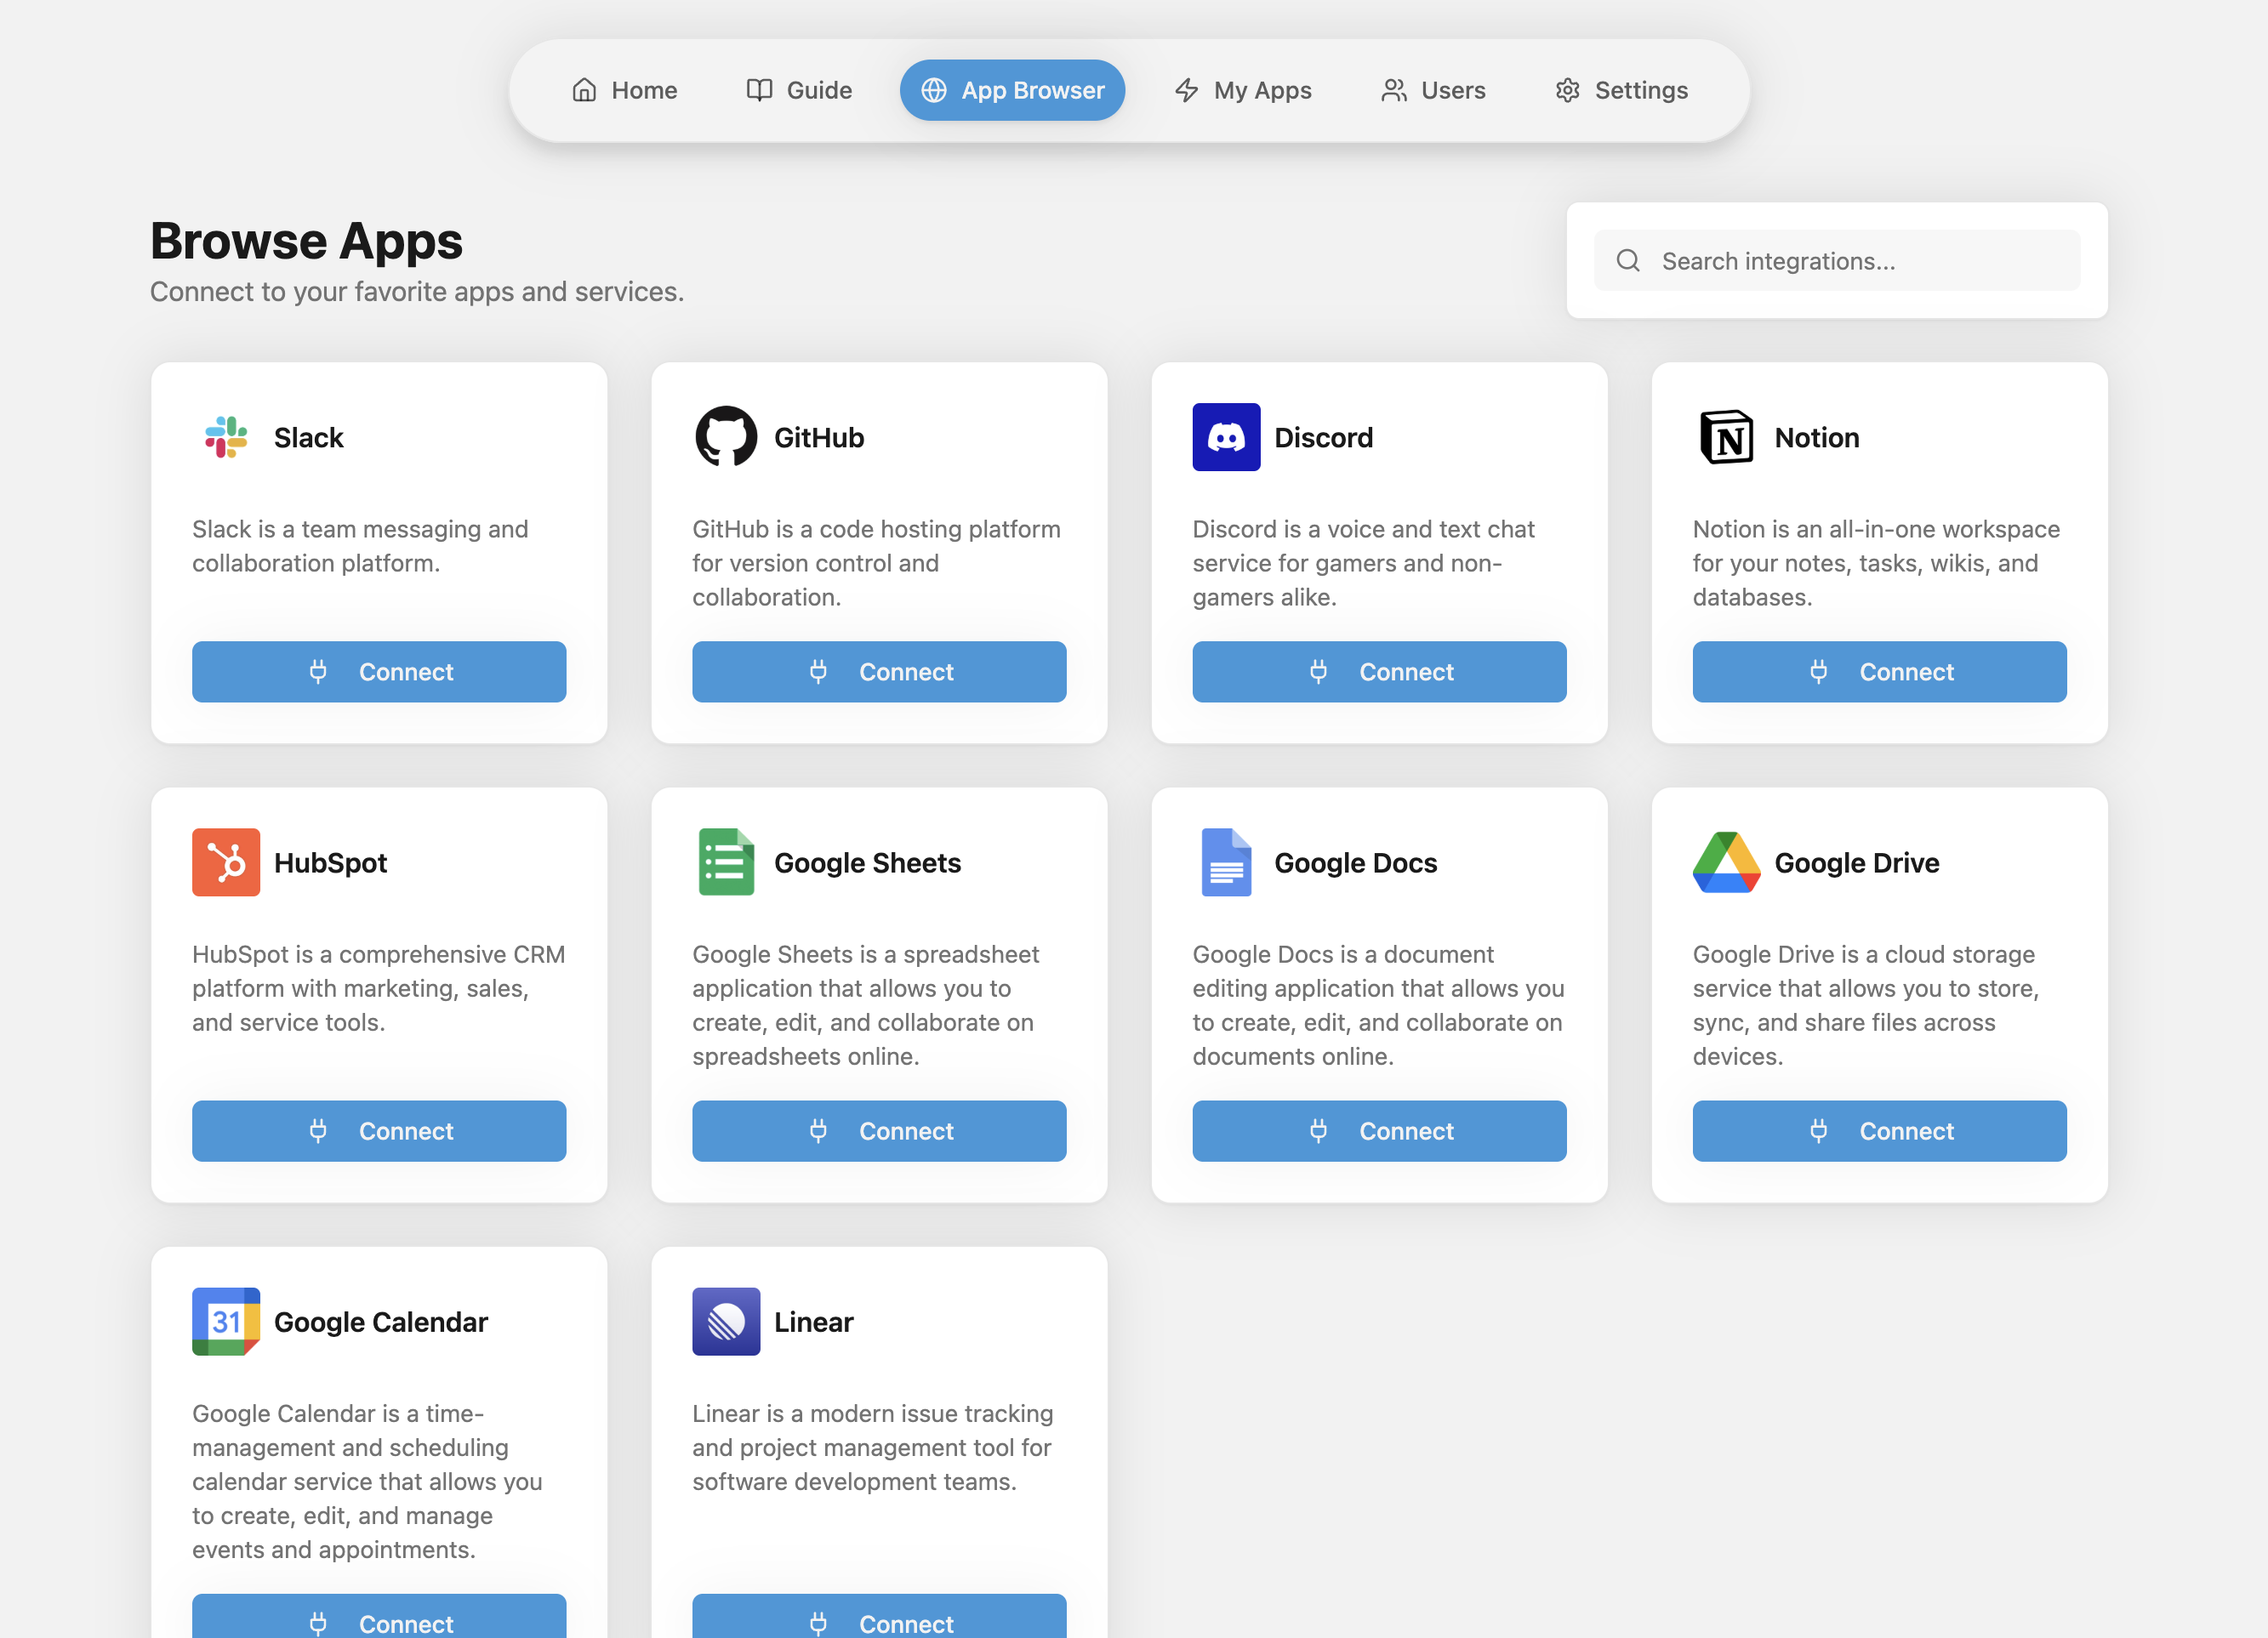
Task: Click 'Connect to your favorite apps' subtitle
Action: 417,292
